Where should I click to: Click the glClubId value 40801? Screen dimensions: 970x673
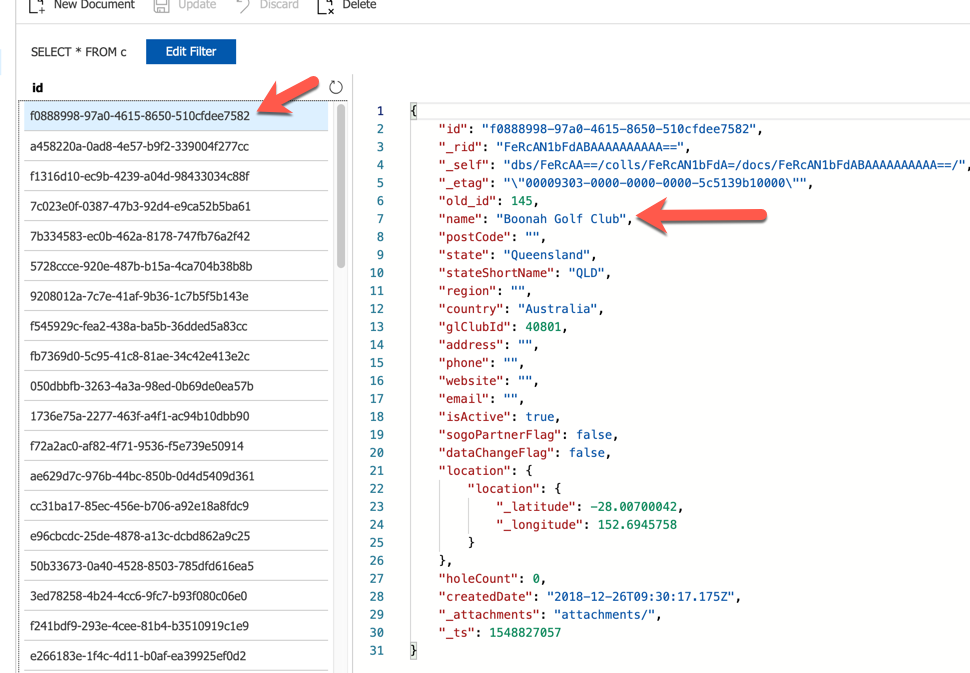[543, 327]
